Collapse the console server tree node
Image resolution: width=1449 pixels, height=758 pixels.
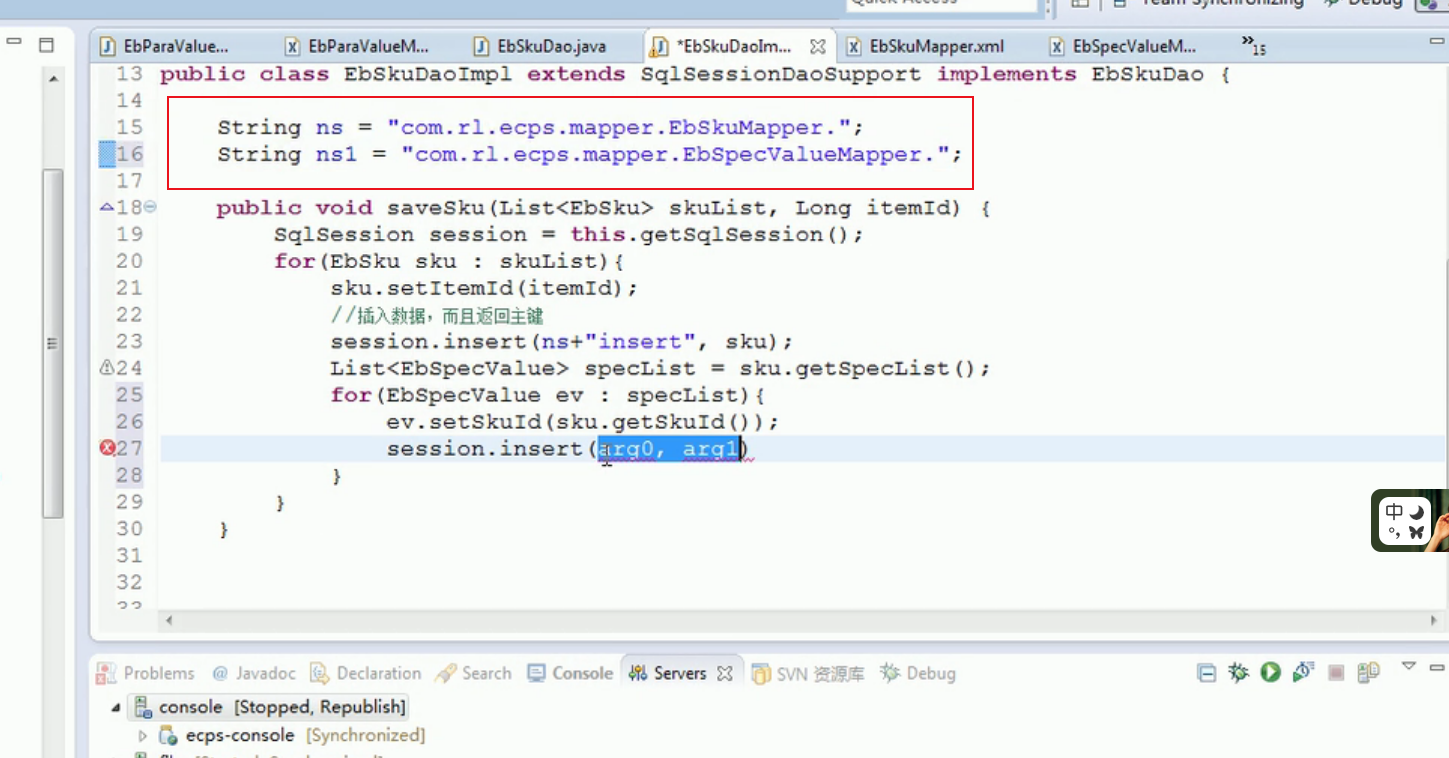pyautogui.click(x=117, y=707)
